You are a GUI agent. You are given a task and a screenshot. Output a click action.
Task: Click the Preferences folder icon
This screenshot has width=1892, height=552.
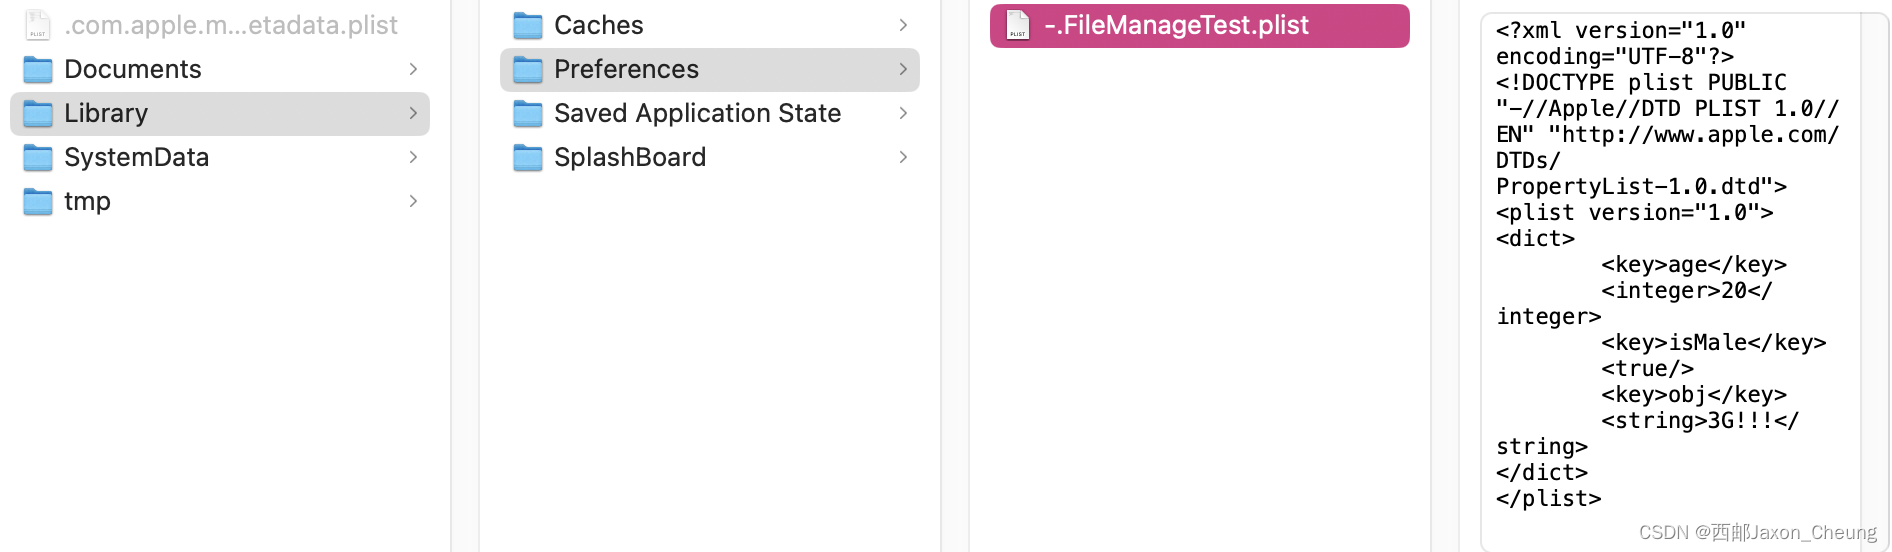pos(528,70)
